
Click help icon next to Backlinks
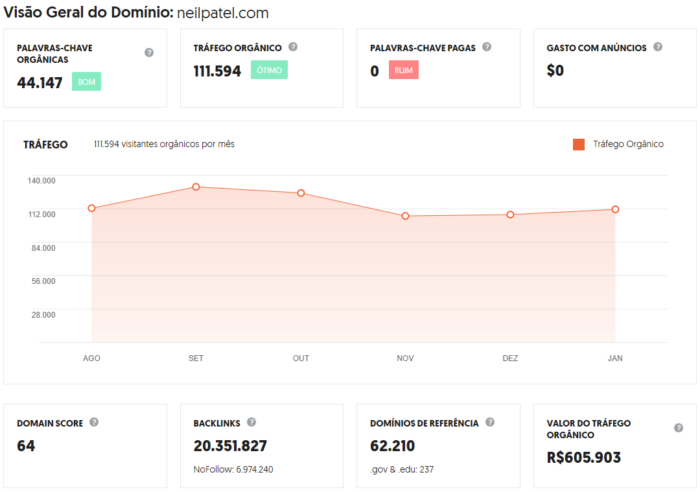tap(251, 422)
